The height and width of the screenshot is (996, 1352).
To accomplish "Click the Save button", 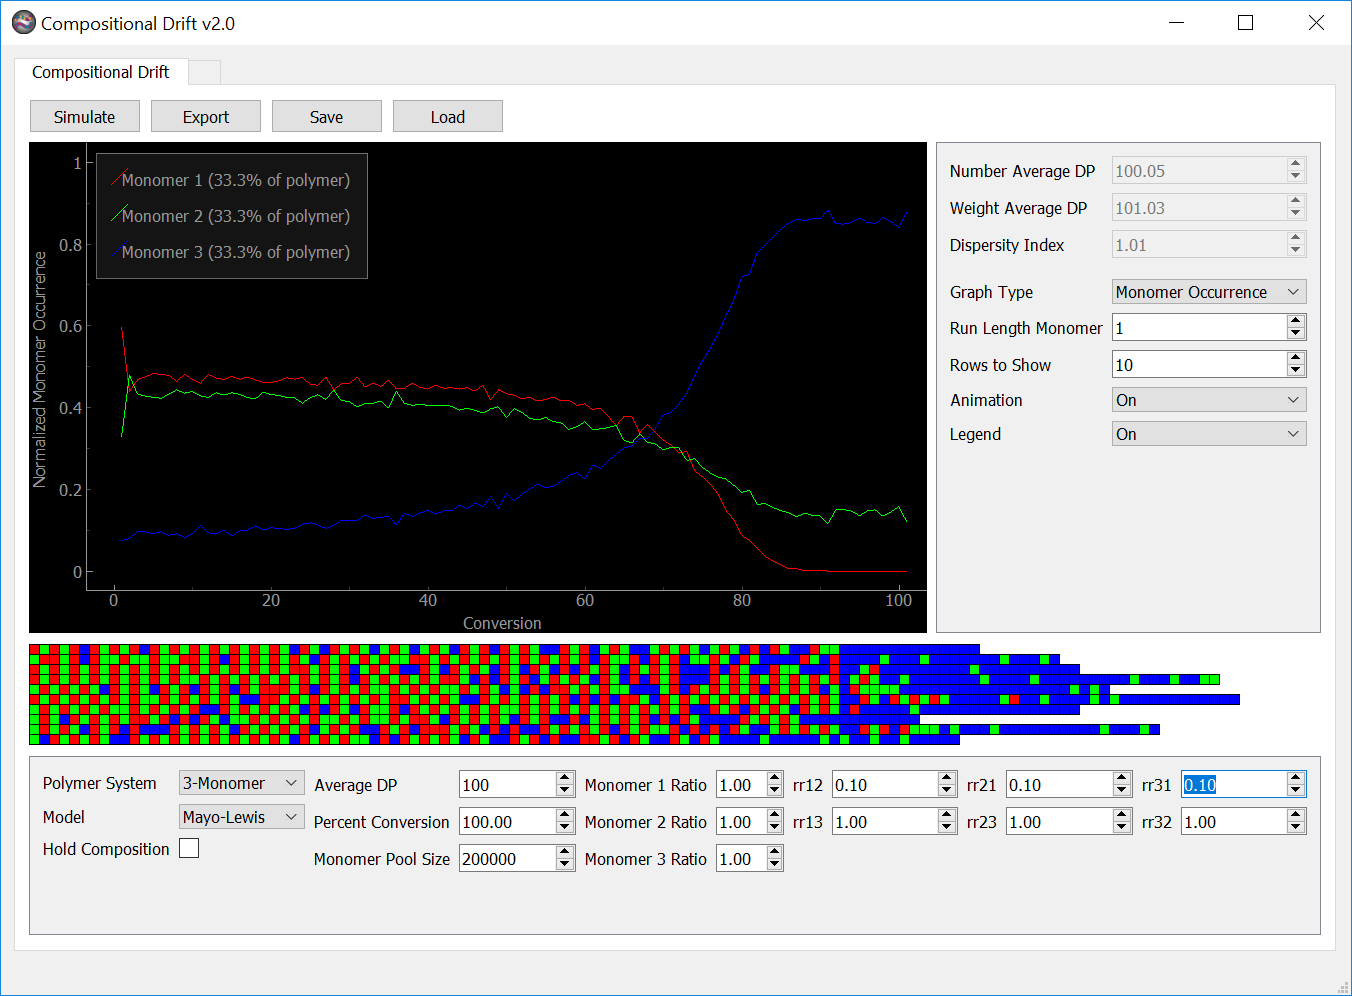I will [326, 117].
